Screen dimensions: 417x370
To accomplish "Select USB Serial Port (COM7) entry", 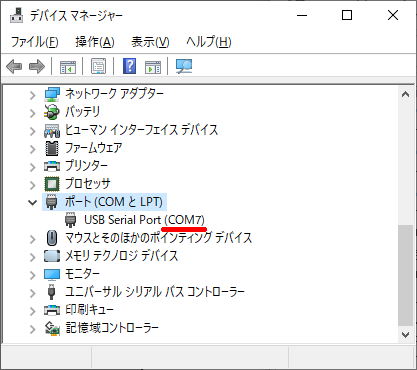I will (x=144, y=220).
